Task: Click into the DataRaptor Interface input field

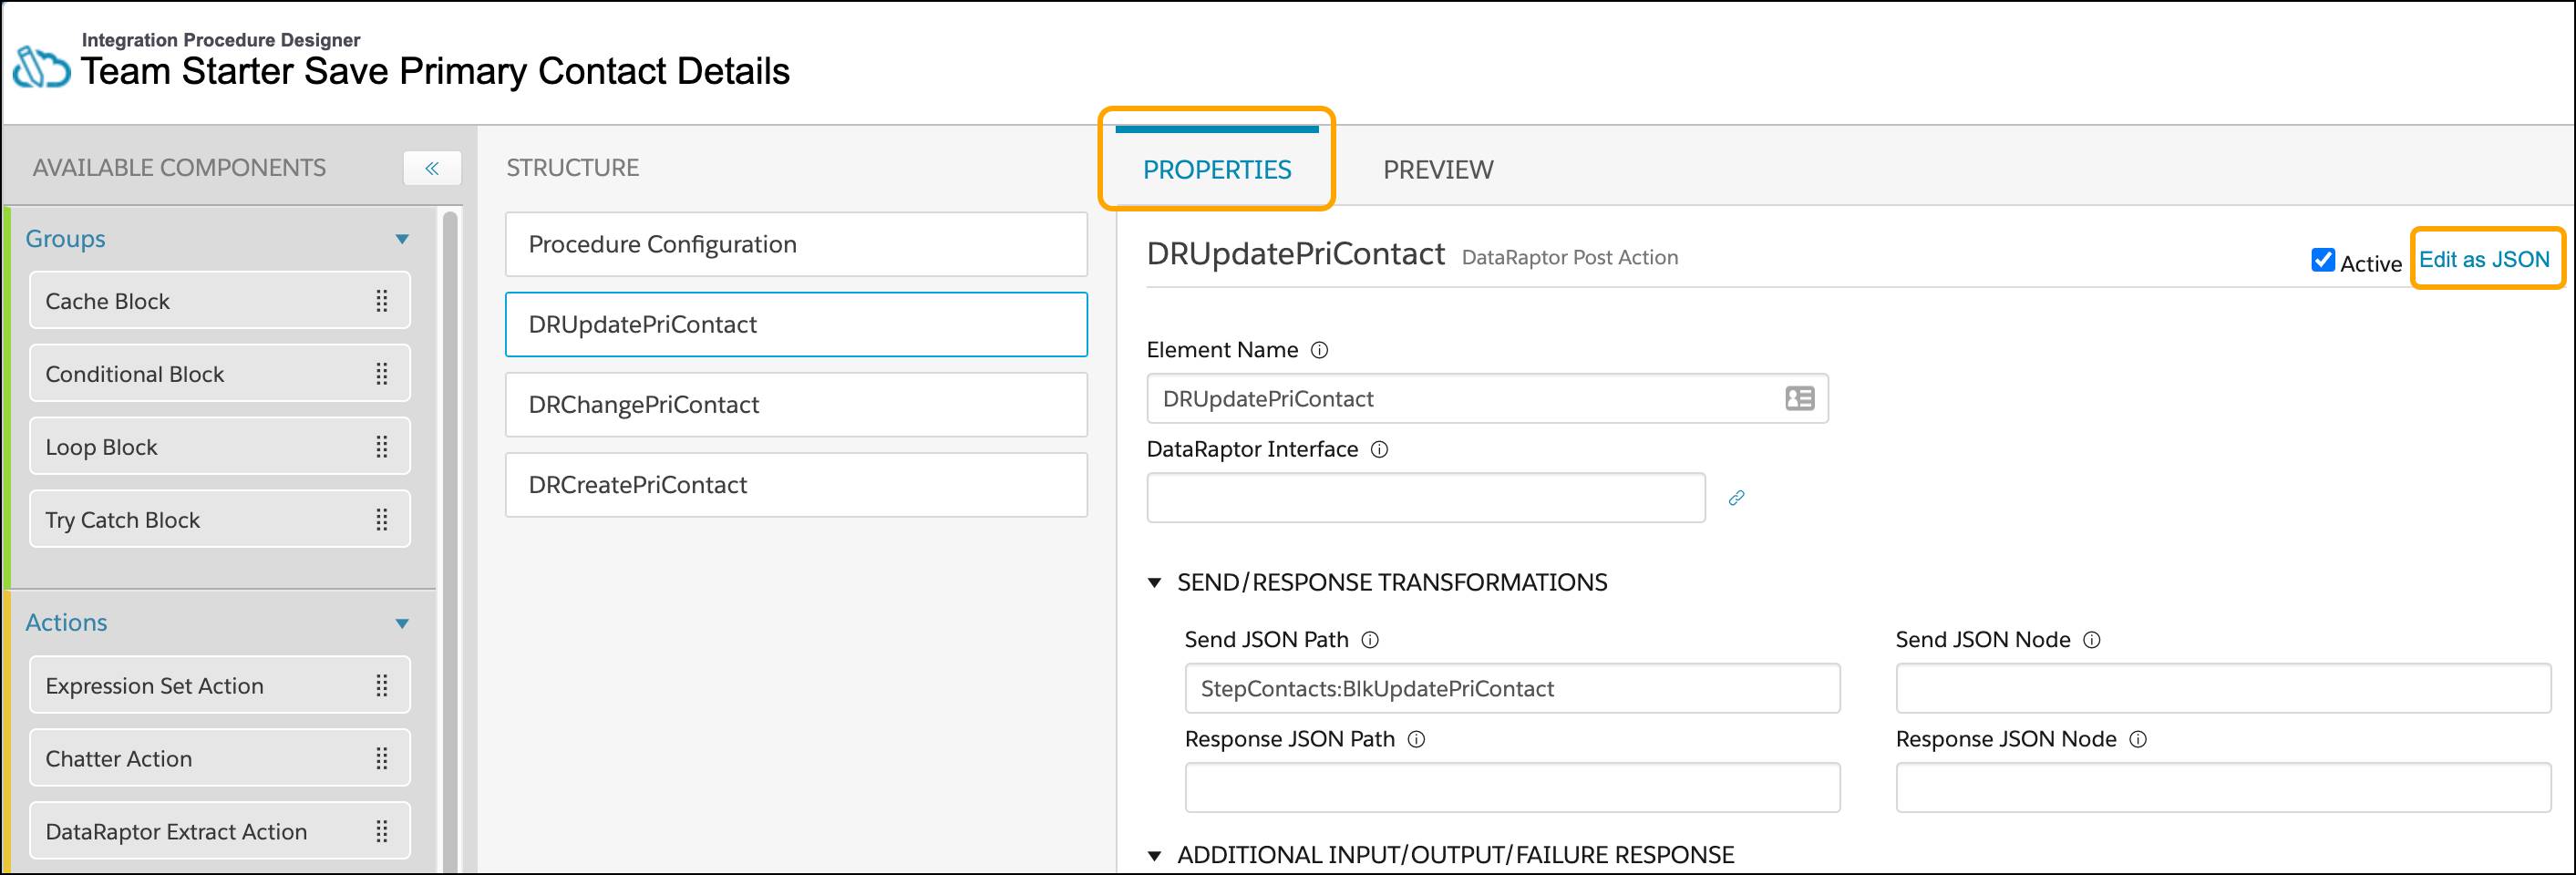Action: [x=1426, y=498]
